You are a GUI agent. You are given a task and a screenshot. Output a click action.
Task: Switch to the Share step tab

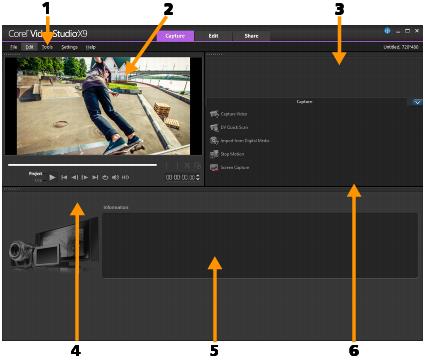[251, 36]
